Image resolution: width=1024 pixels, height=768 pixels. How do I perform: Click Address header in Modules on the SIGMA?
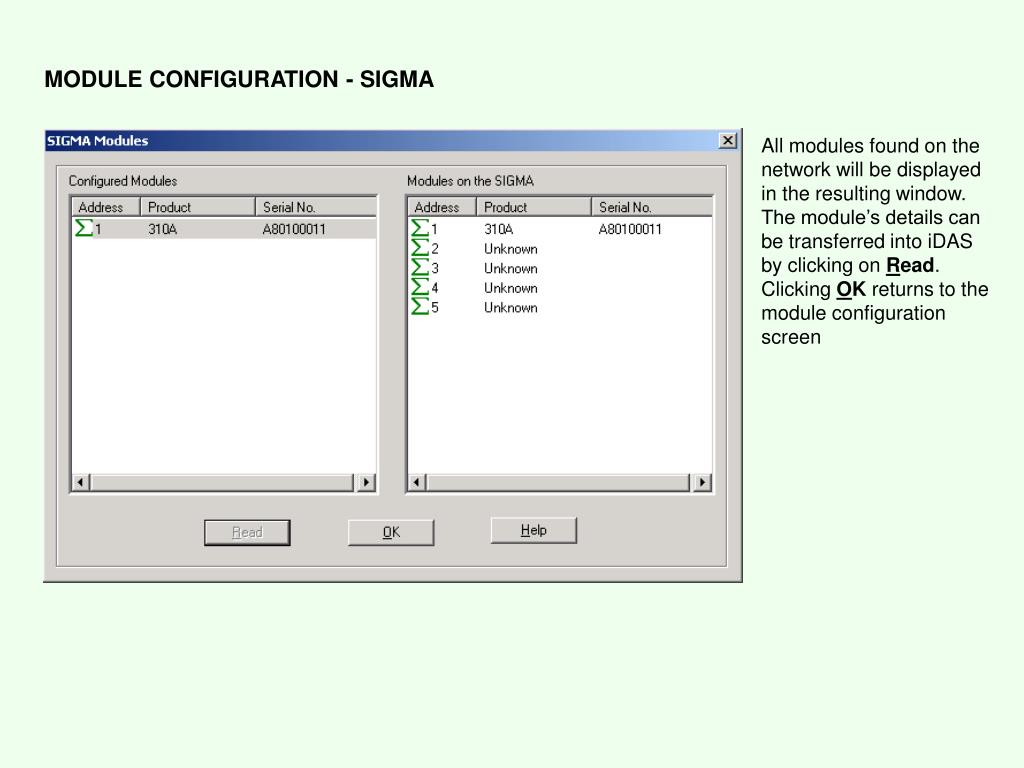[442, 207]
